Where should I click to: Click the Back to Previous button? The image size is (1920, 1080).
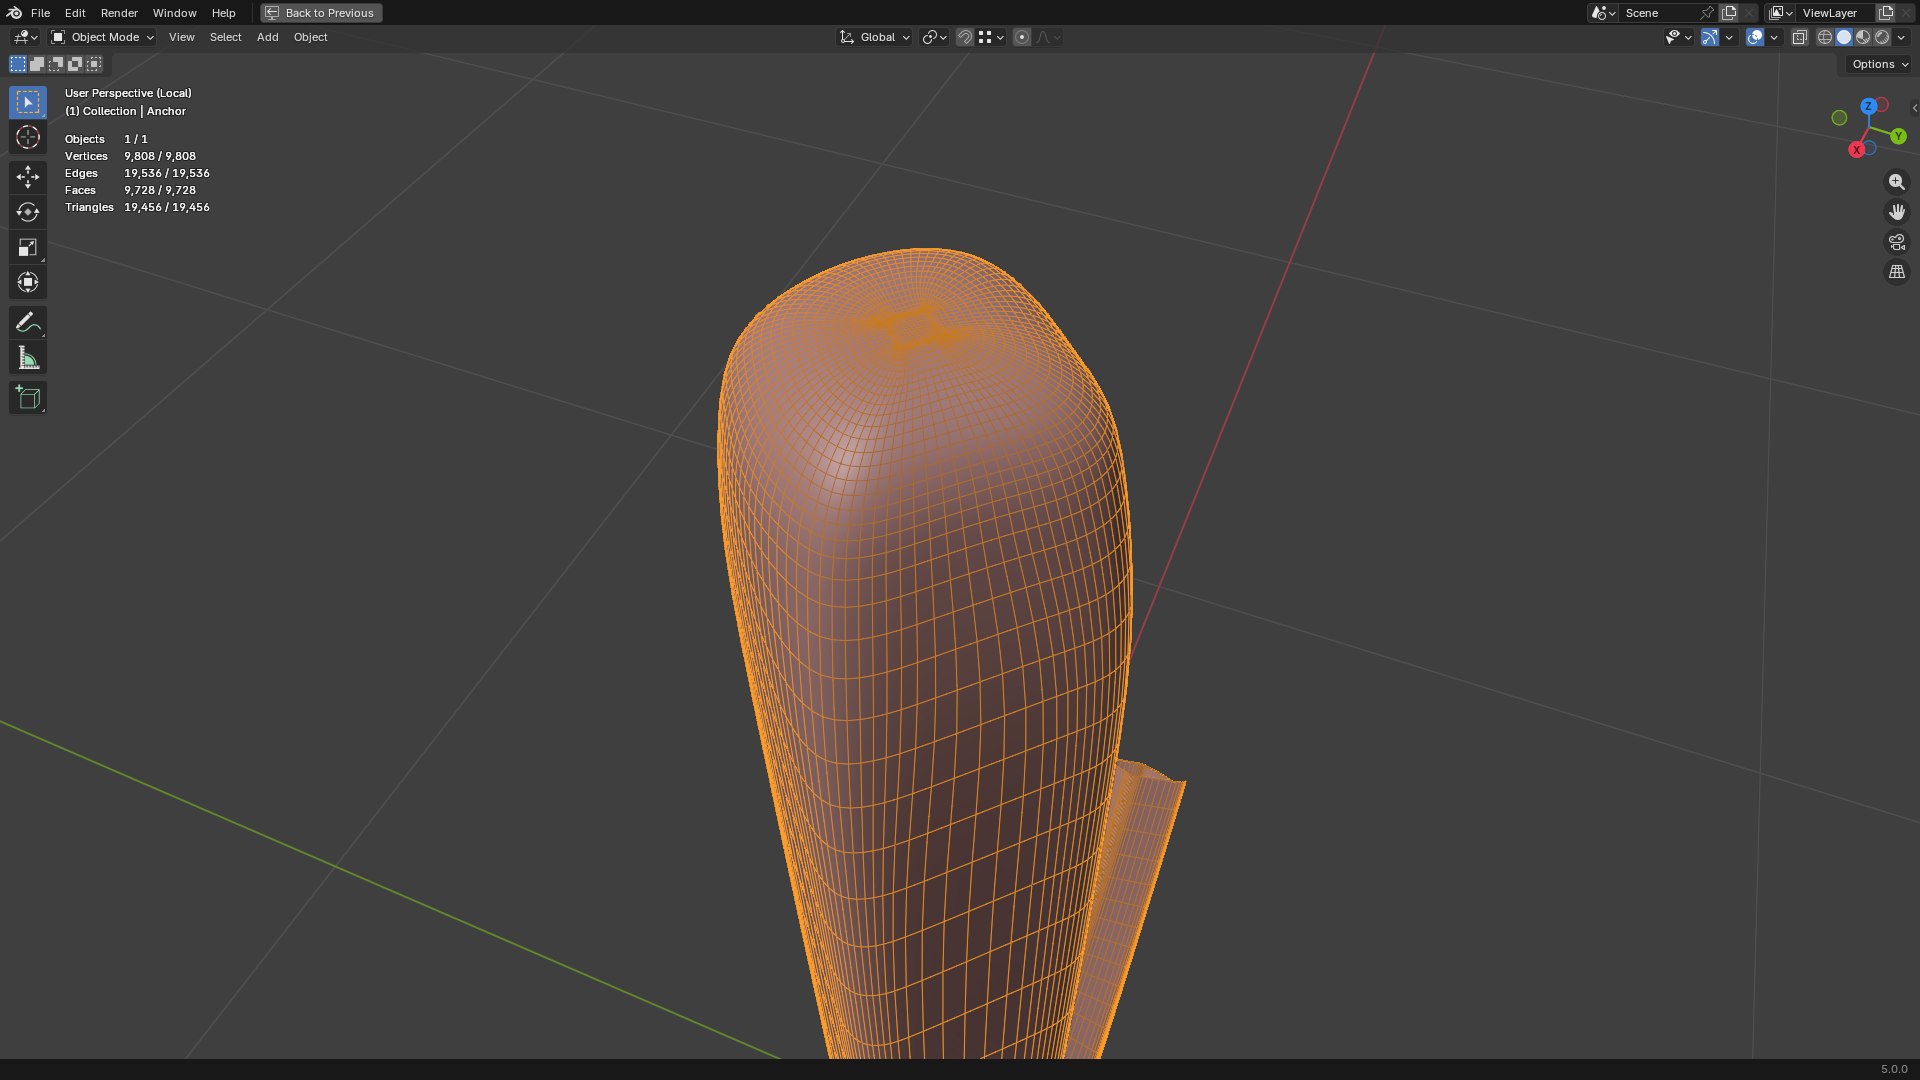click(321, 13)
